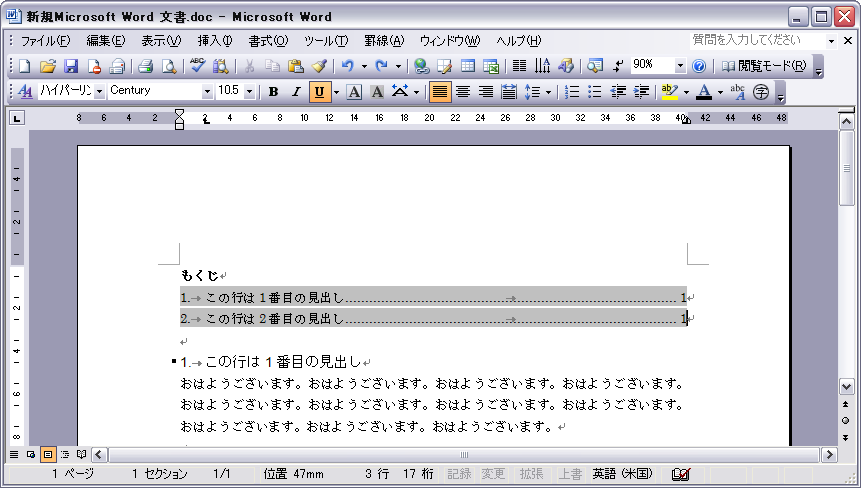Click the 閲覧モード(R) button
The width and height of the screenshot is (861, 488).
[764, 66]
